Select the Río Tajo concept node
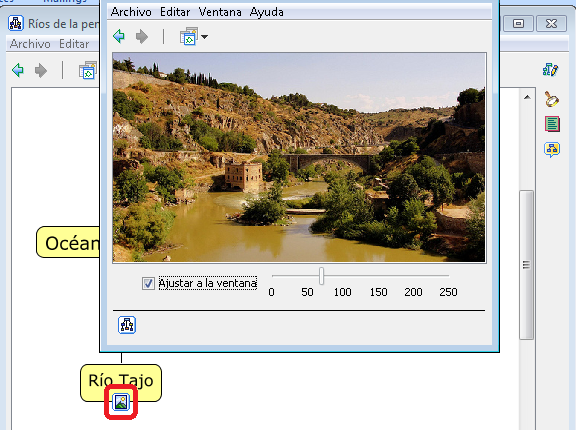Screen dimensions: 576x430 tap(121, 380)
